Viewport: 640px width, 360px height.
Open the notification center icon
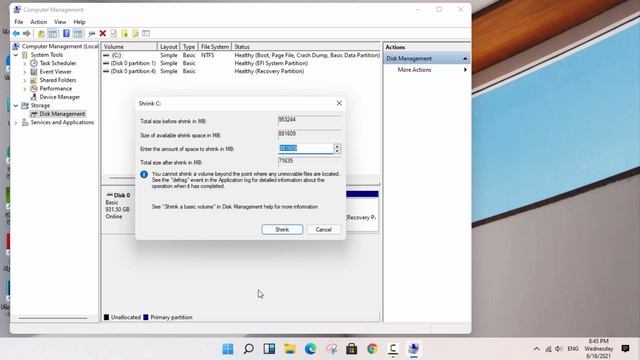(x=625, y=349)
